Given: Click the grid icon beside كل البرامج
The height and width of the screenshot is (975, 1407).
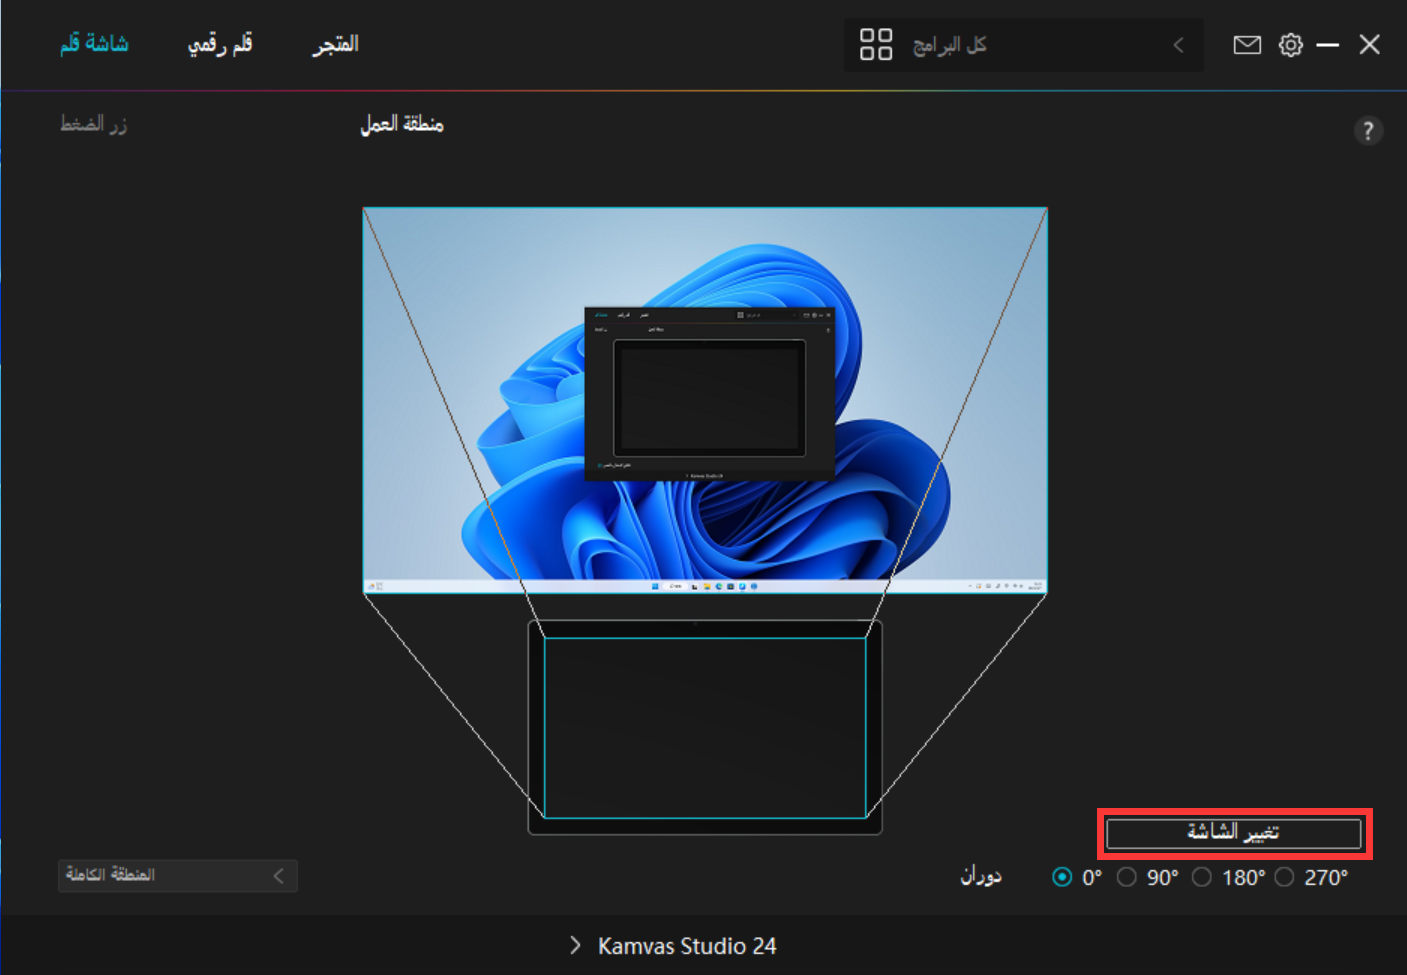Looking at the screenshot, I should [x=875, y=45].
